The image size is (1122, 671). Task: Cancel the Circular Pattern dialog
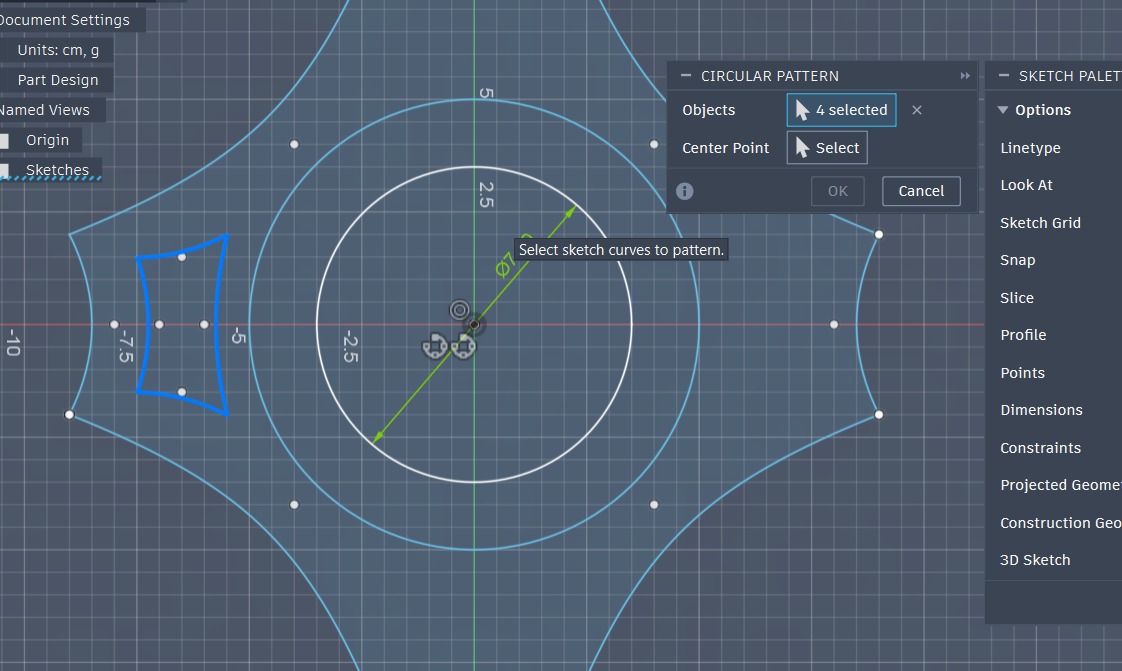921,191
